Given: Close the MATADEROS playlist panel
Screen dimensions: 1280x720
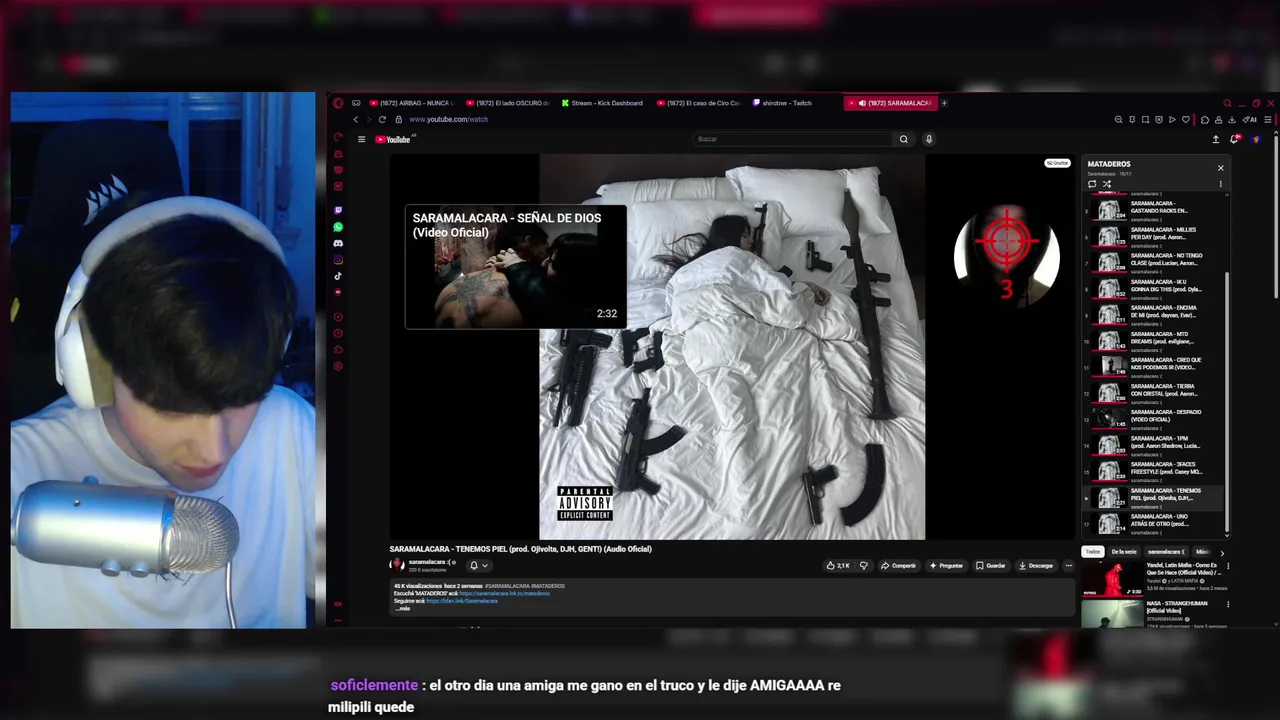Looking at the screenshot, I should pyautogui.click(x=1220, y=168).
